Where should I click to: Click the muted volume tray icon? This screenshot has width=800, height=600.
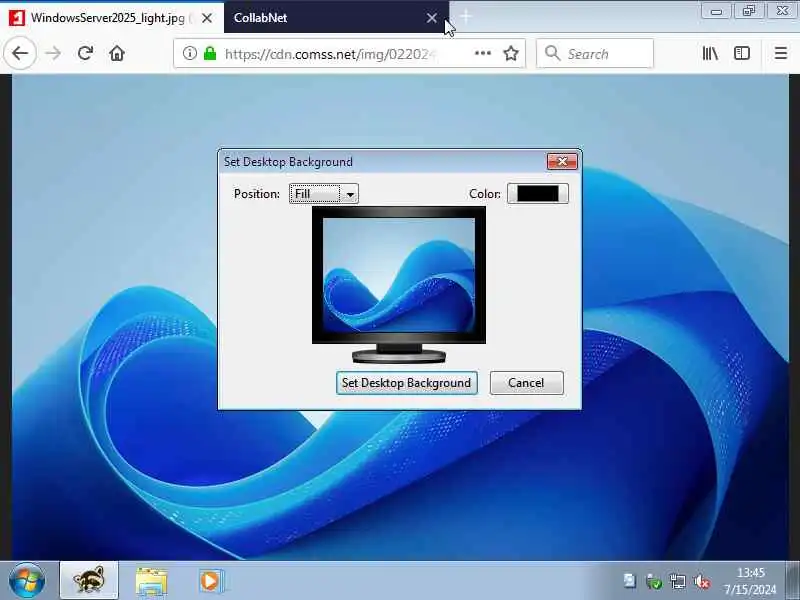pyautogui.click(x=702, y=581)
